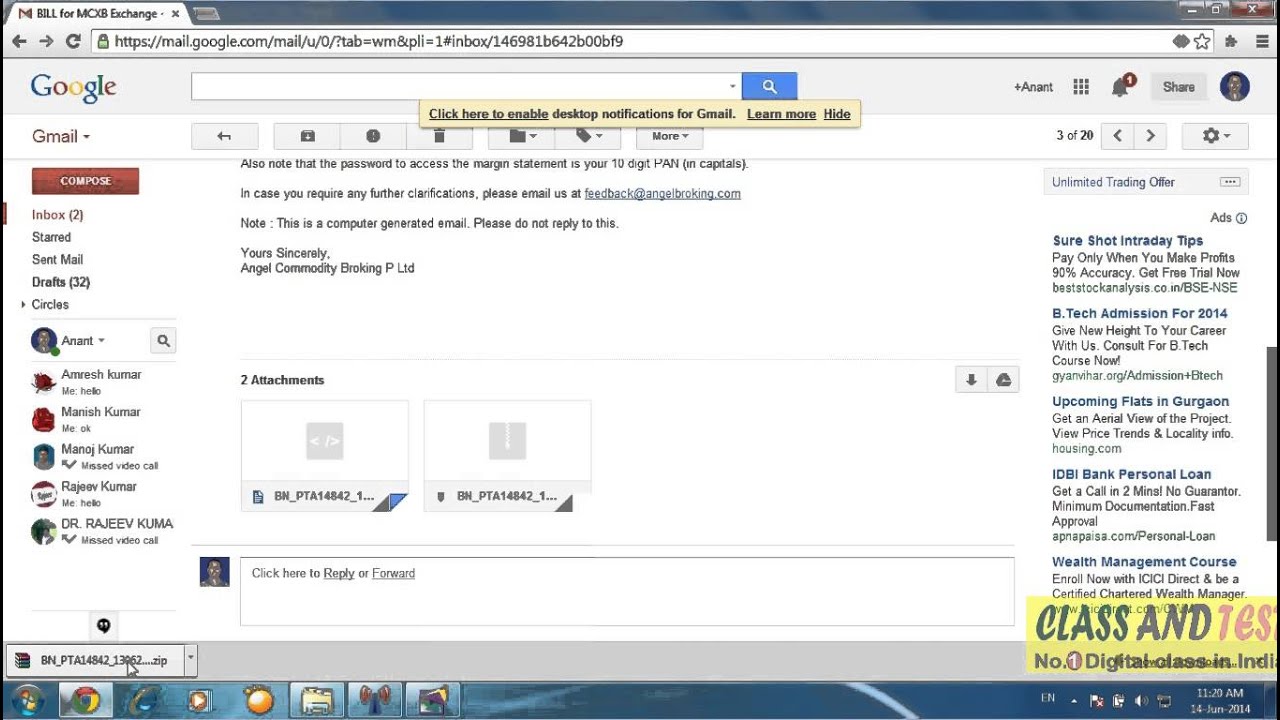This screenshot has width=1280, height=720.
Task: Open the account profile picture top right
Action: pos(1235,87)
